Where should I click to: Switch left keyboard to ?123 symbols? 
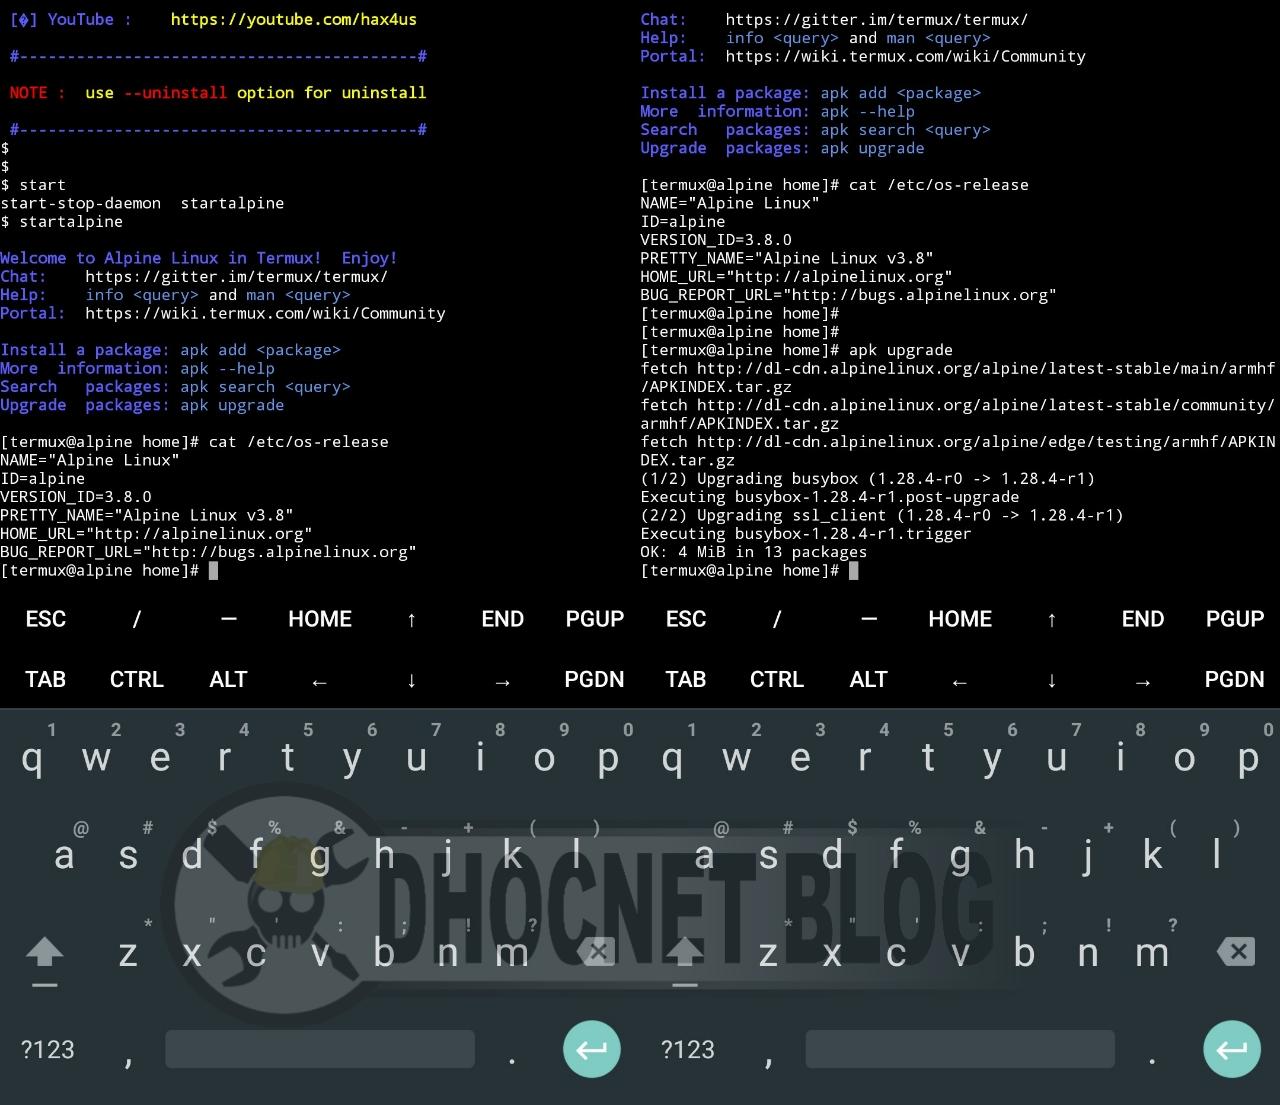[x=48, y=1049]
